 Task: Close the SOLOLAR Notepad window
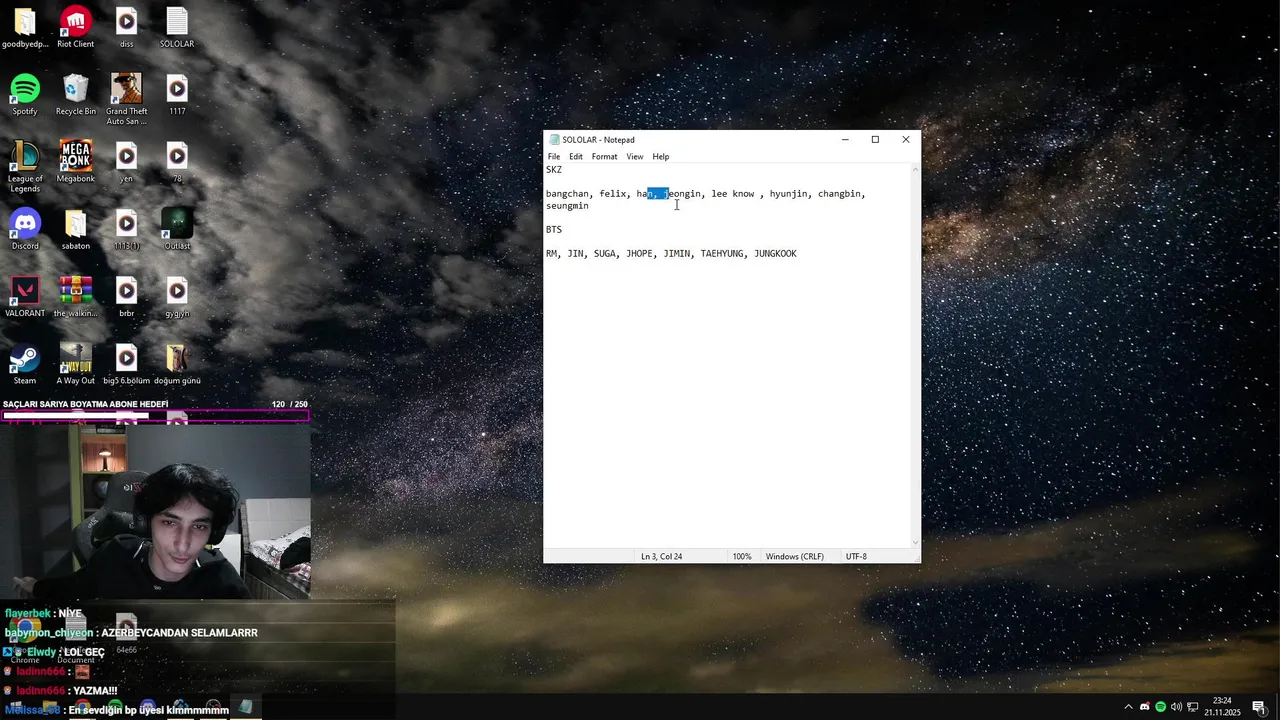[906, 140]
